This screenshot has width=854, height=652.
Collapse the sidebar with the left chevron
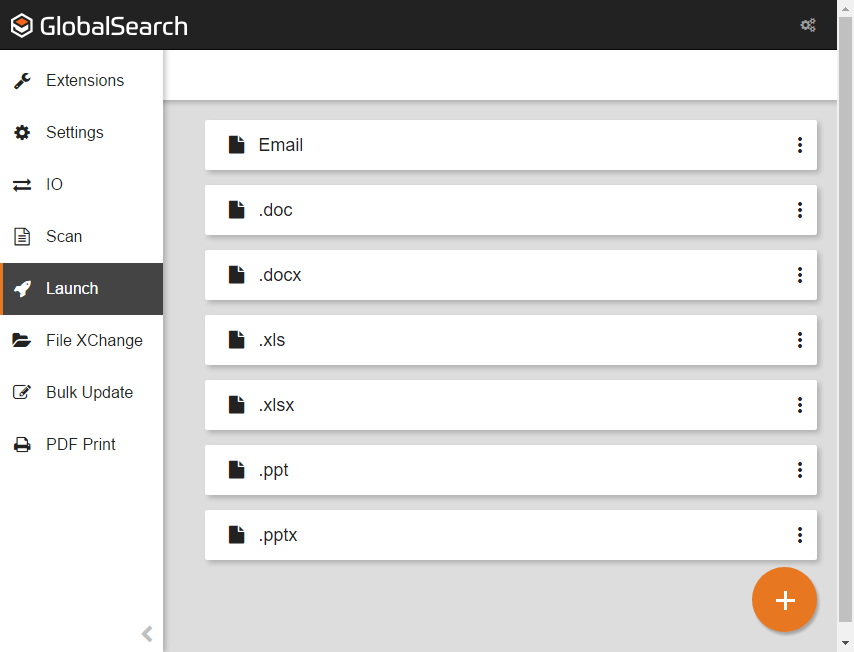click(x=147, y=633)
